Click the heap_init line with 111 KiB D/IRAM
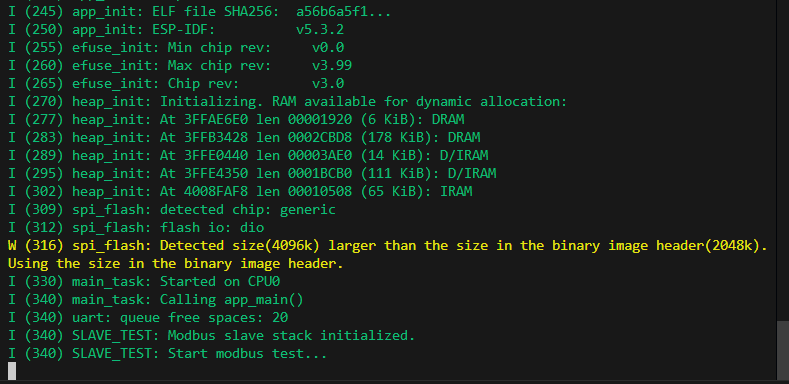 [252, 173]
